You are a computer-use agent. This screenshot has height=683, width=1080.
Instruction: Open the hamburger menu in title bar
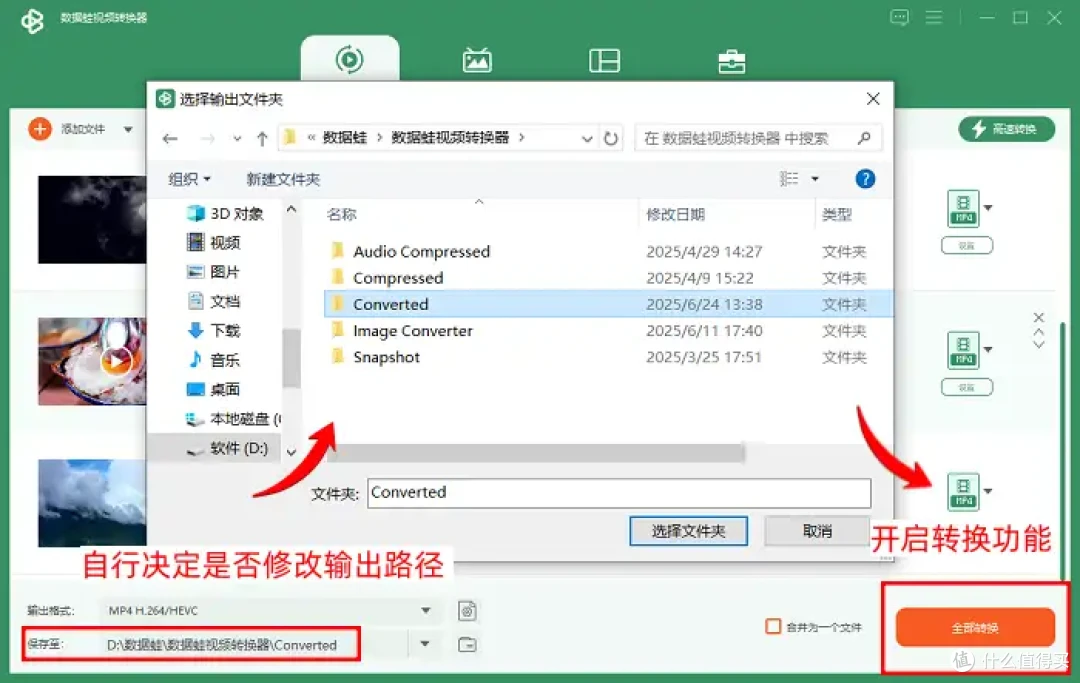(933, 17)
